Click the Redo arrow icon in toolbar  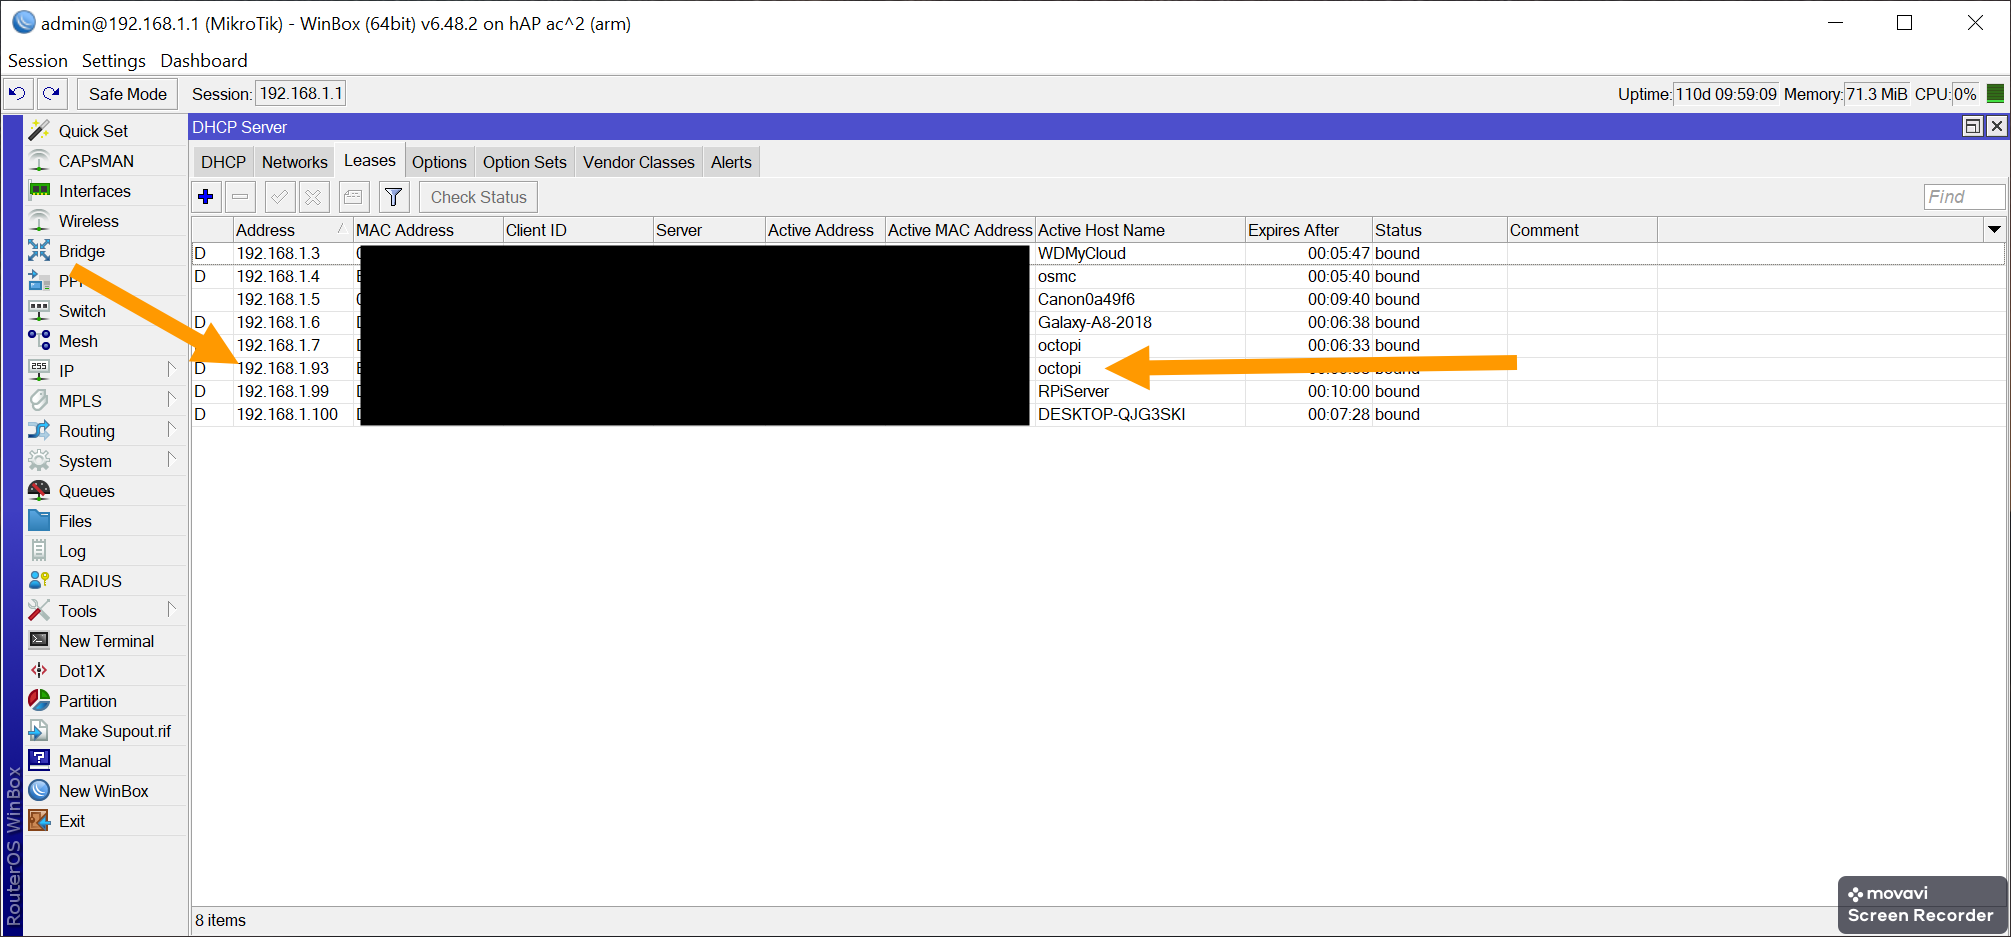pos(52,93)
